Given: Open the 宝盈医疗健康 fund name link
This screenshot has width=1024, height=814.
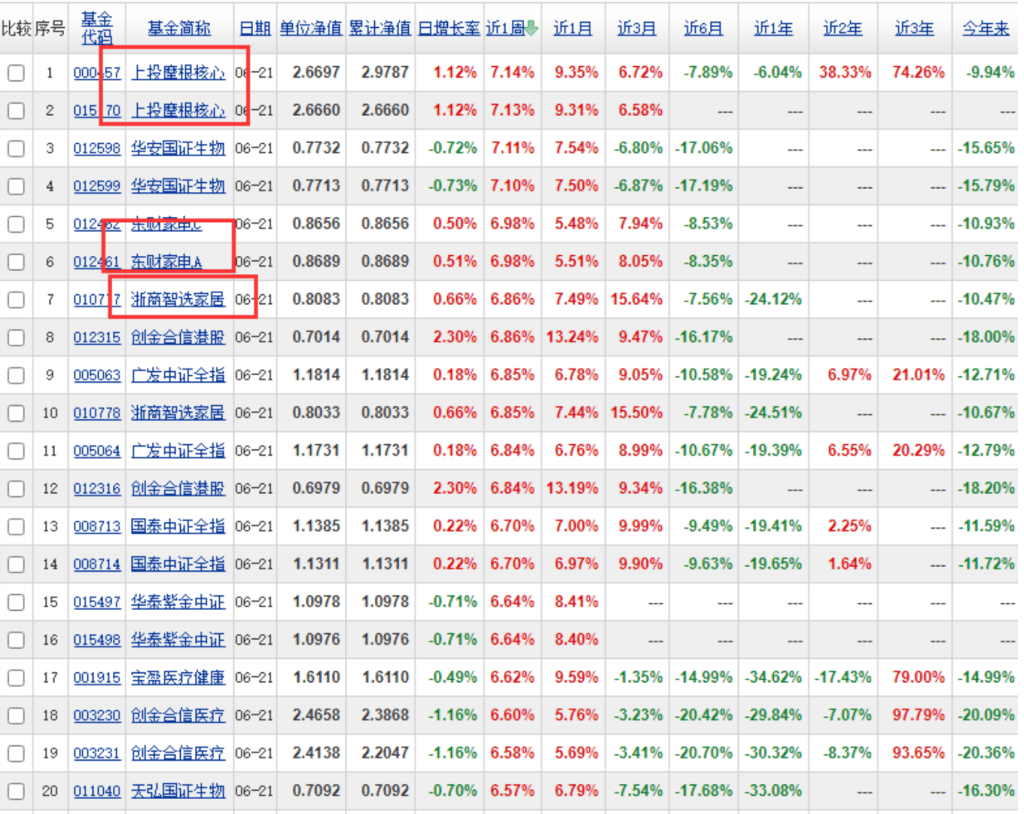Looking at the screenshot, I should point(178,678).
